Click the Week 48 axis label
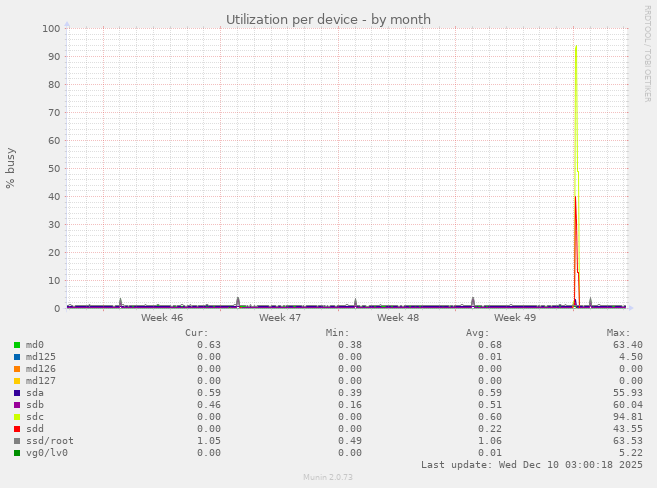 click(398, 318)
